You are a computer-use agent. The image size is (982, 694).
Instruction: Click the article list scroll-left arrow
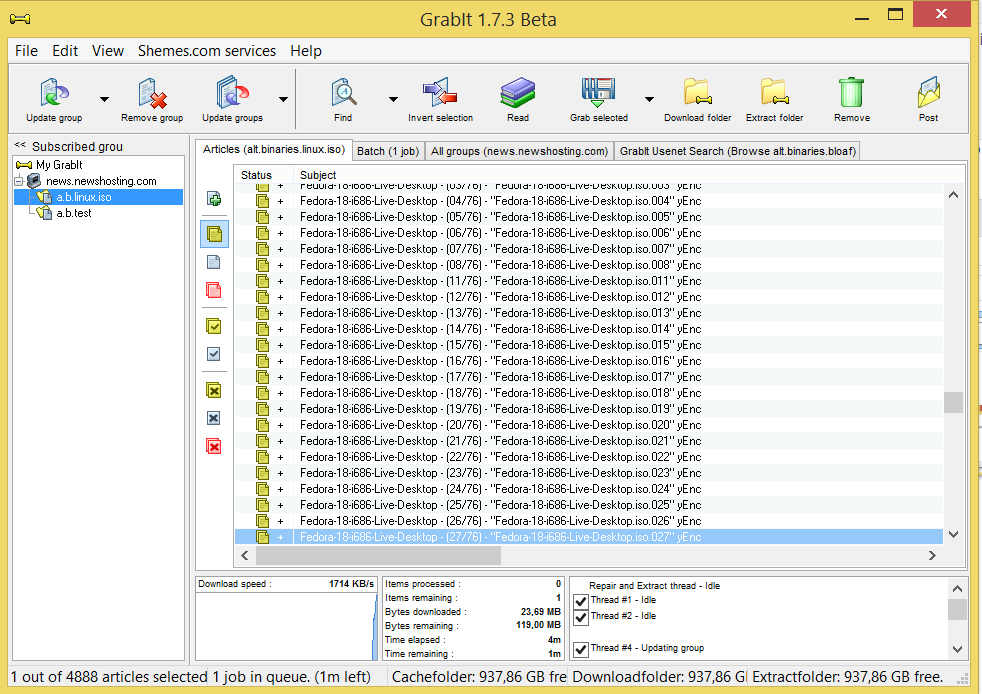coord(245,555)
